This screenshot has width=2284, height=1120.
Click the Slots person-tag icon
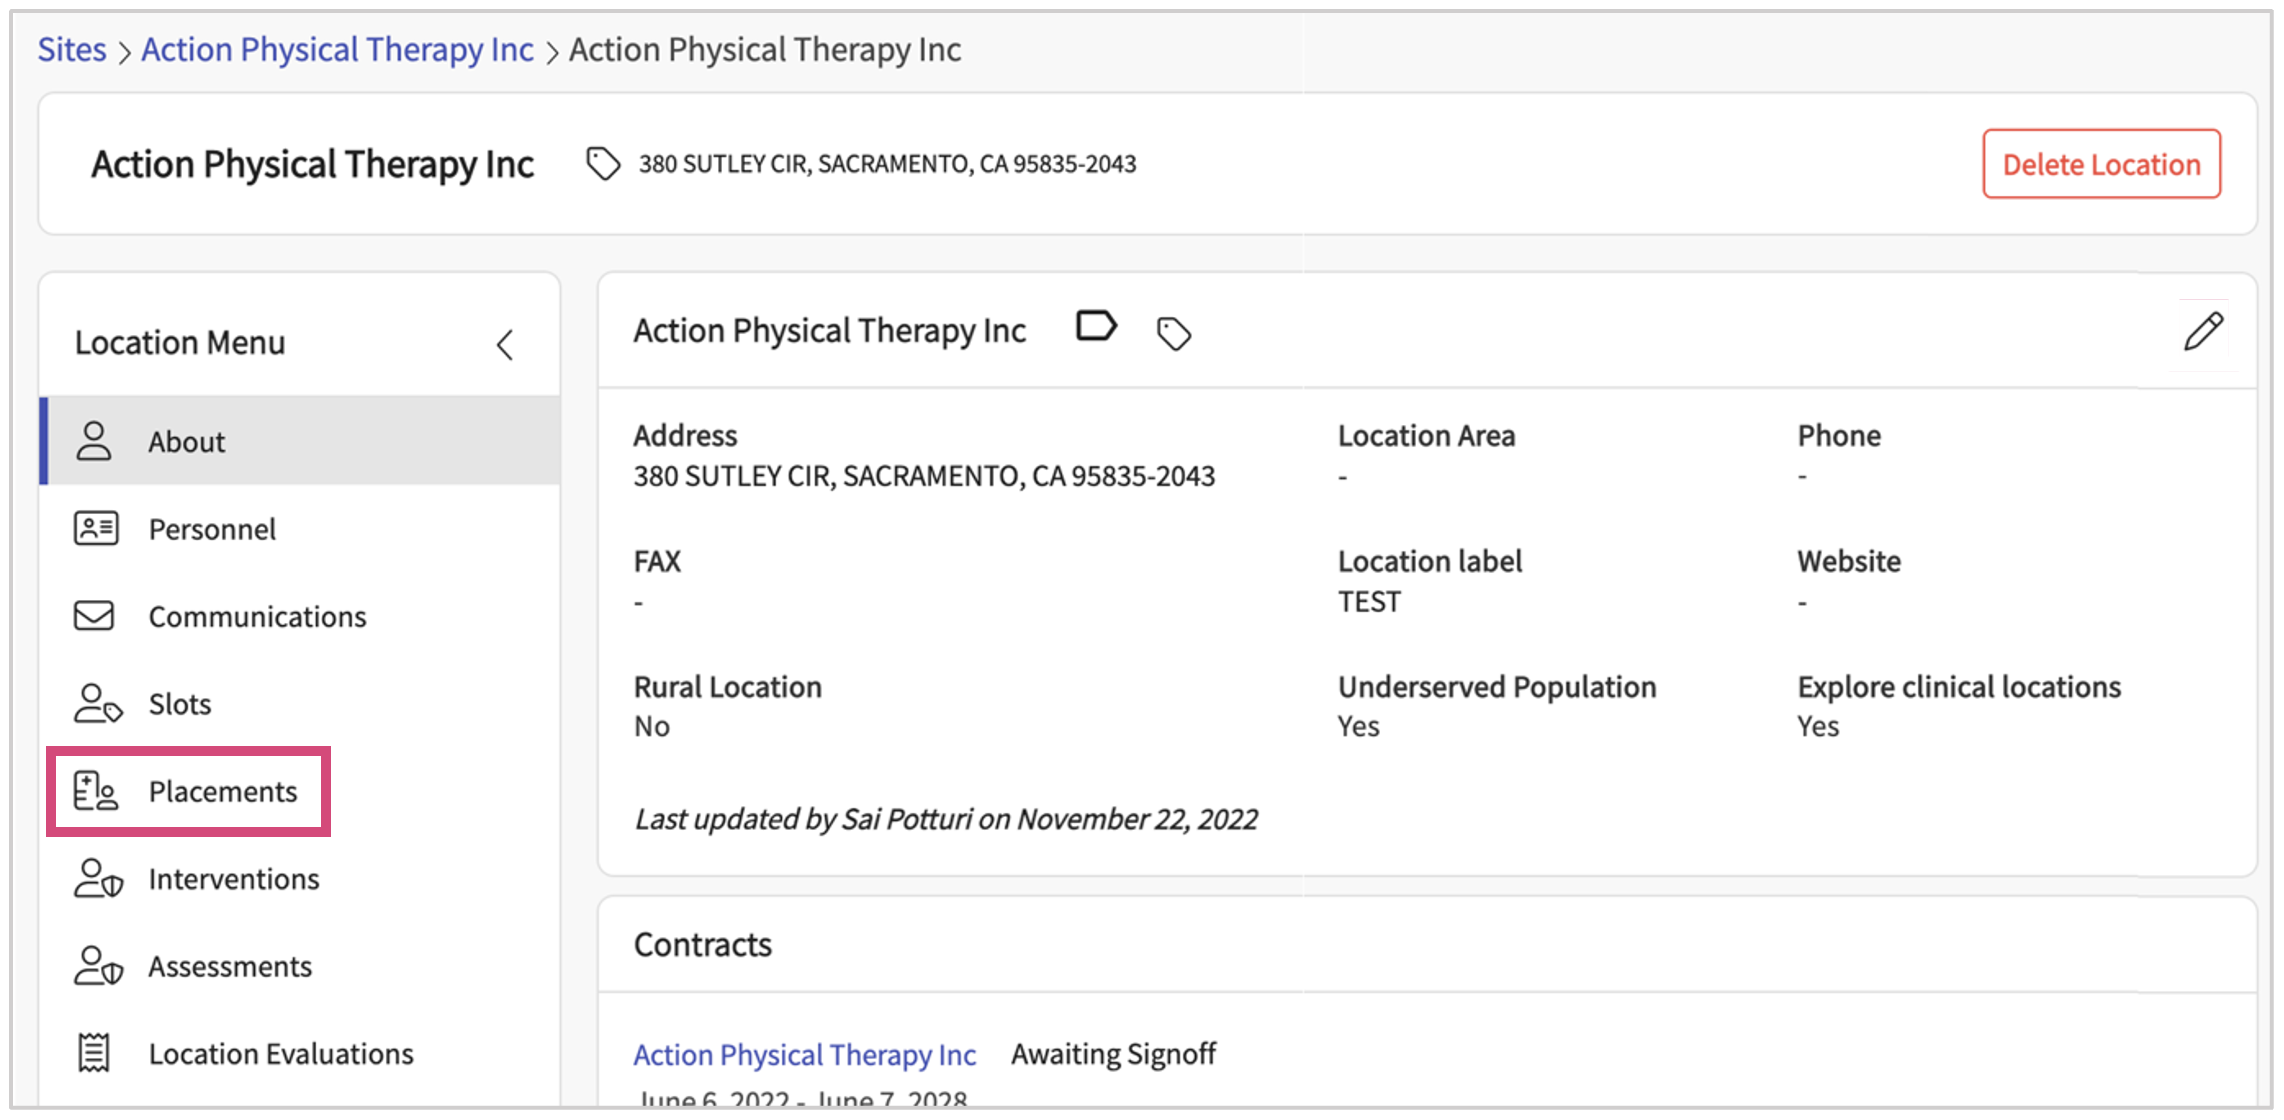[x=97, y=704]
